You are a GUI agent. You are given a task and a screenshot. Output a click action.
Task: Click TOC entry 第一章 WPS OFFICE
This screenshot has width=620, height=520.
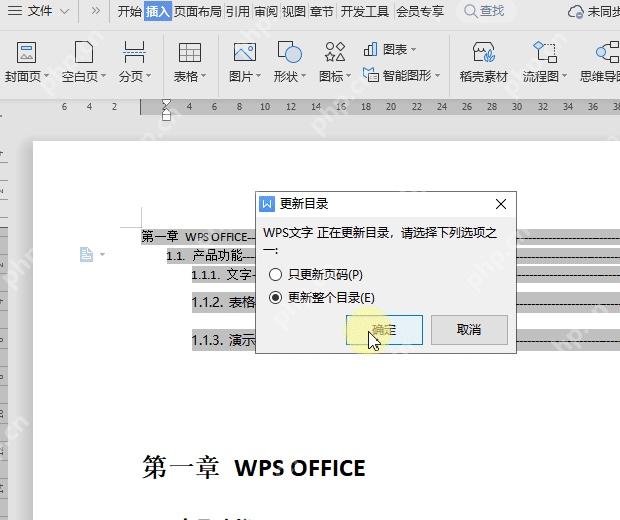tap(198, 237)
